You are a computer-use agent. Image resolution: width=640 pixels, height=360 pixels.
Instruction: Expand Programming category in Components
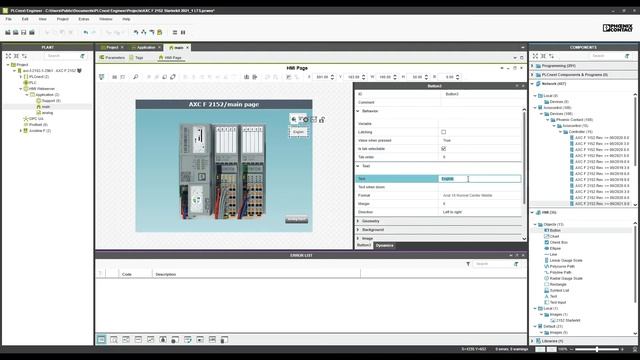532,66
